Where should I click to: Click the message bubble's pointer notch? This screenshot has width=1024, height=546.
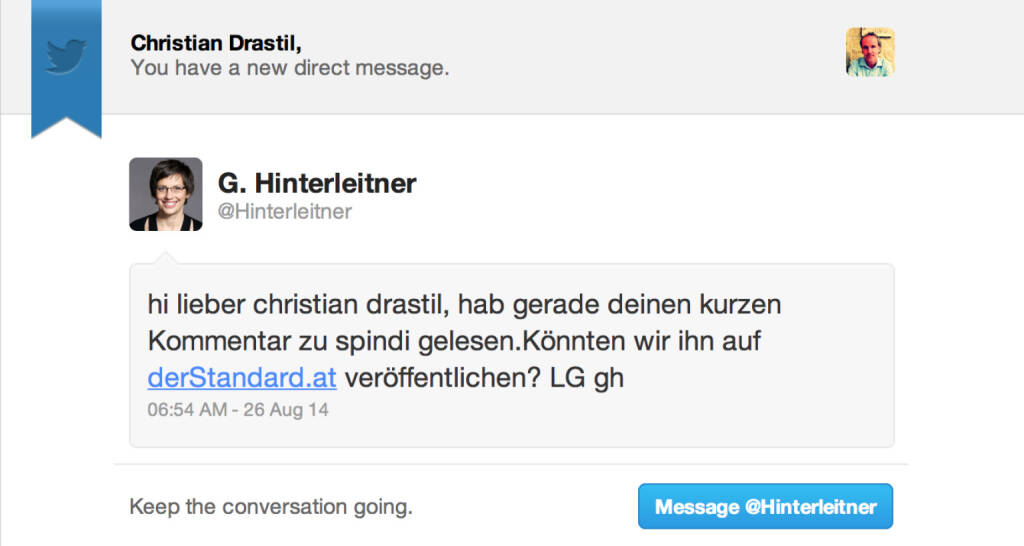(167, 259)
